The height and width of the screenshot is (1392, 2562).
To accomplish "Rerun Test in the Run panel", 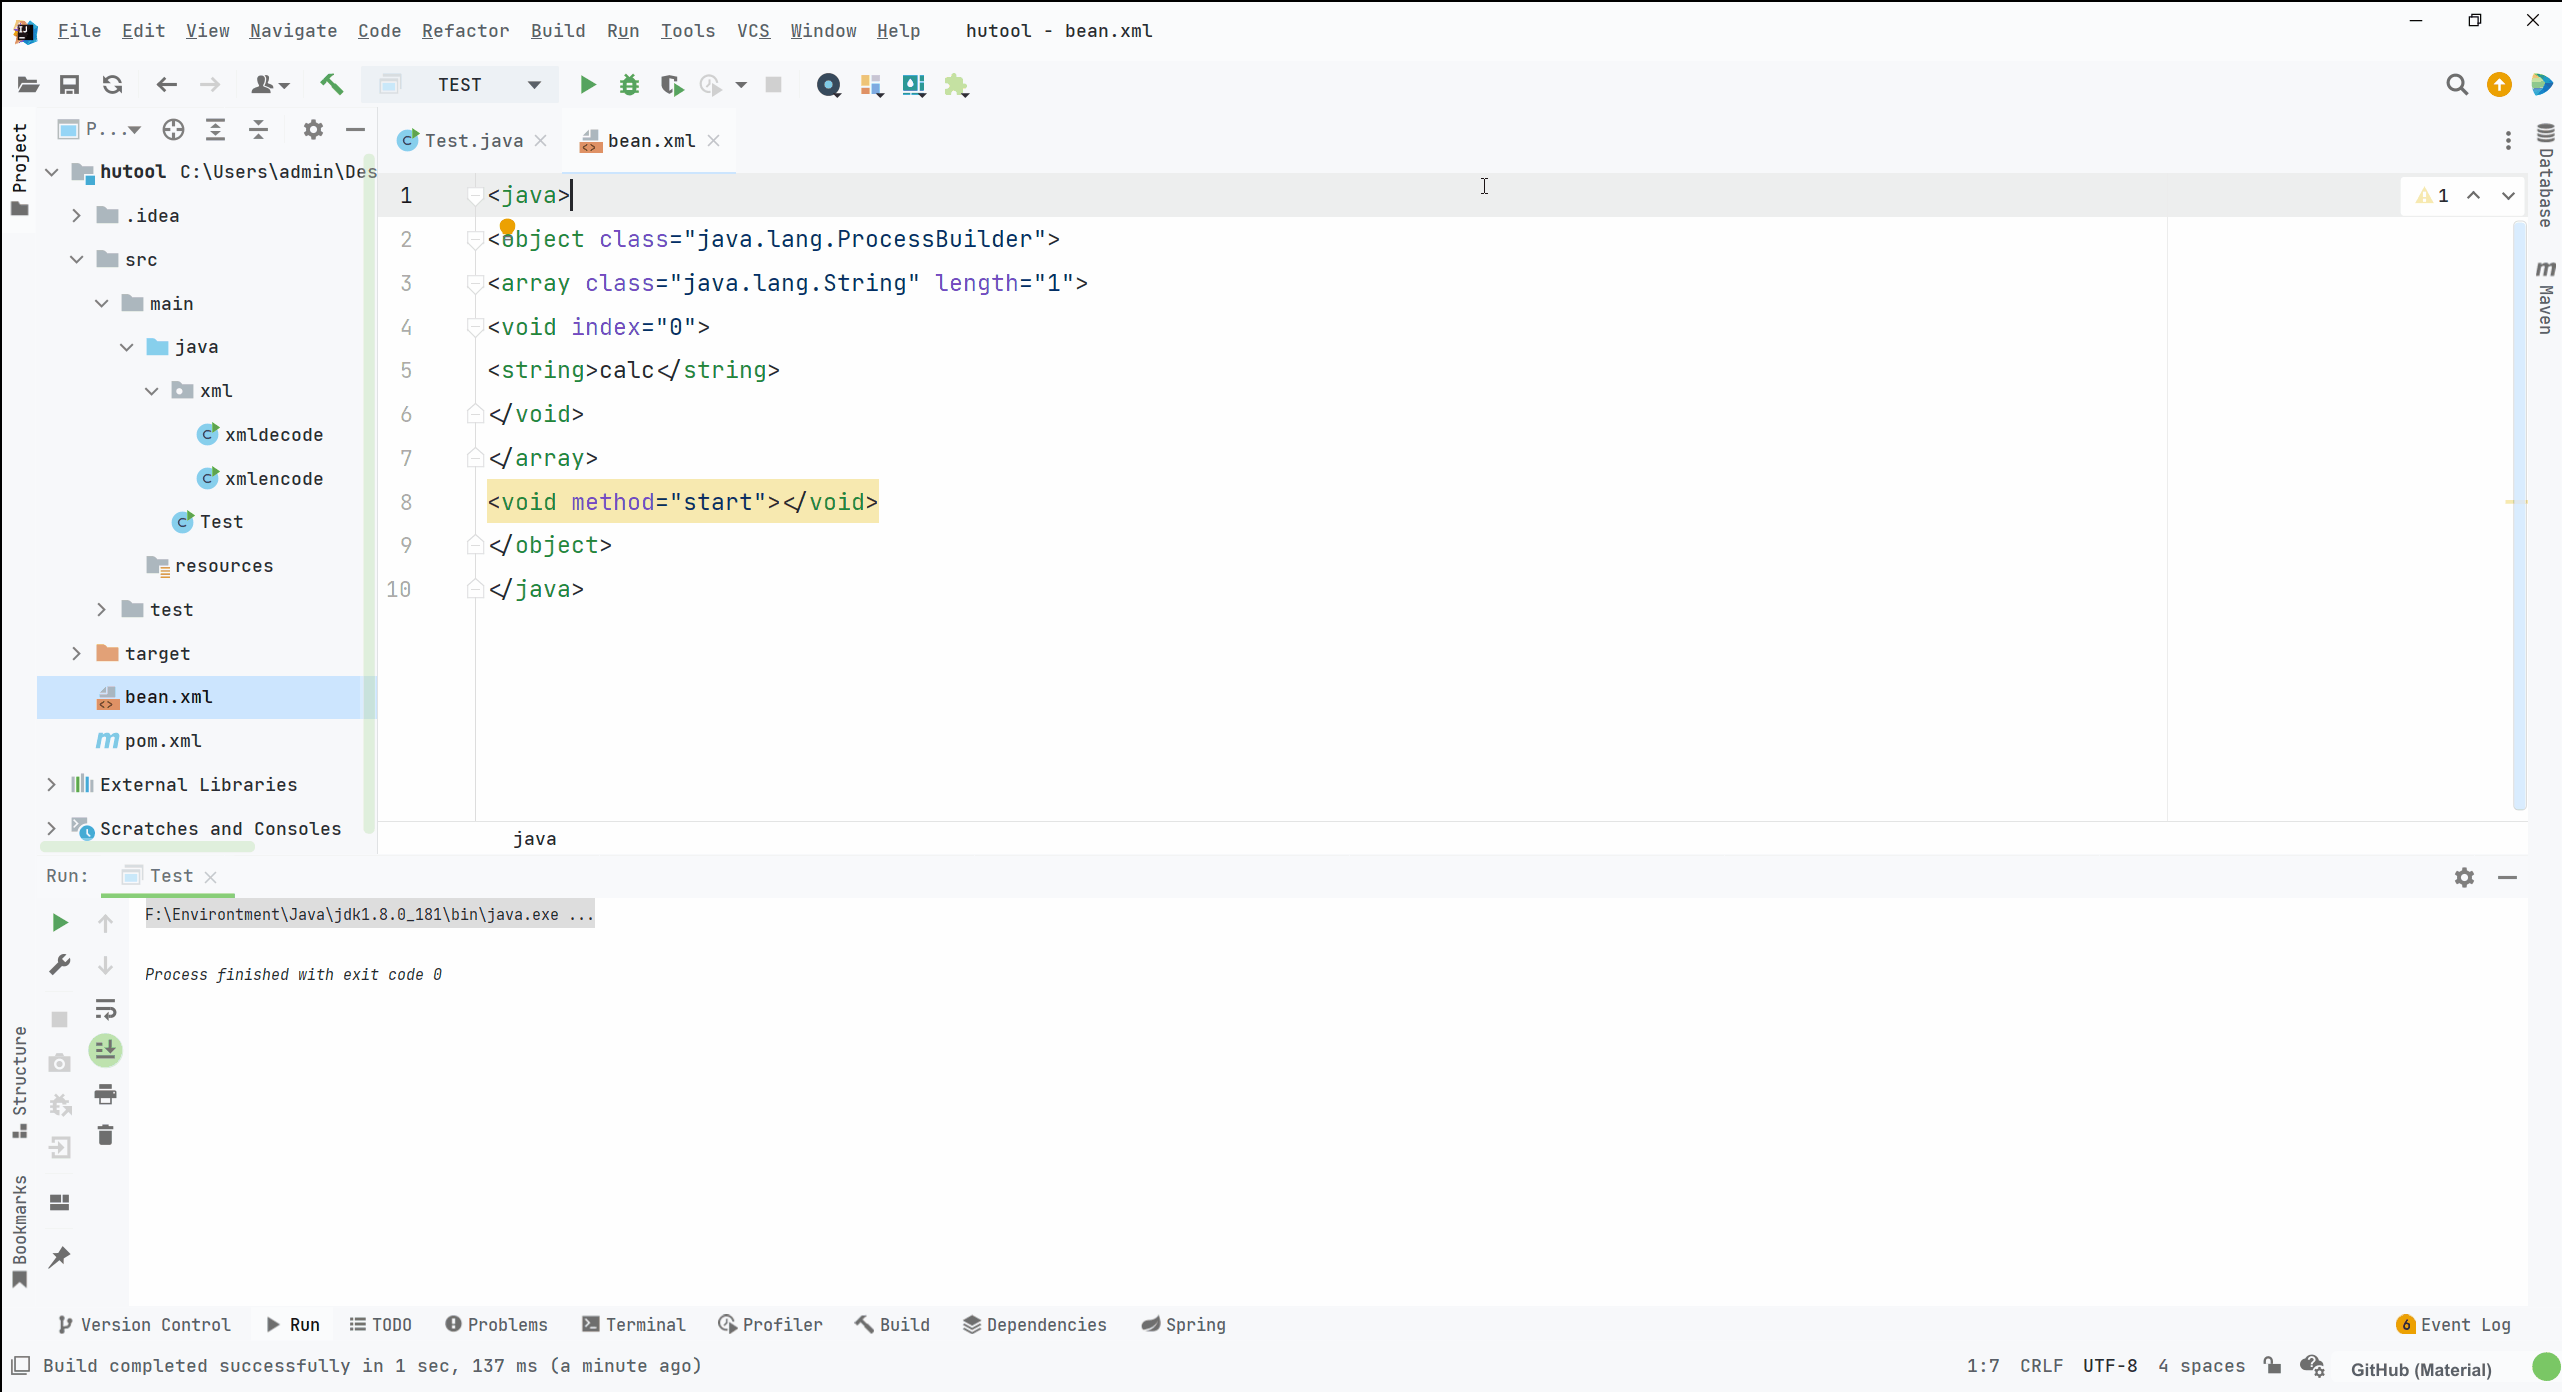I will (60, 922).
